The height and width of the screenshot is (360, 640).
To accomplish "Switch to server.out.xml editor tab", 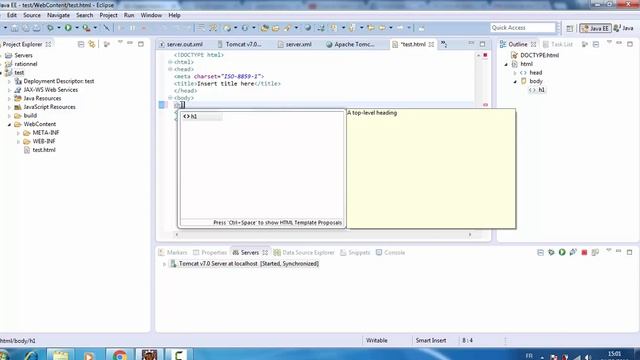I will [184, 44].
